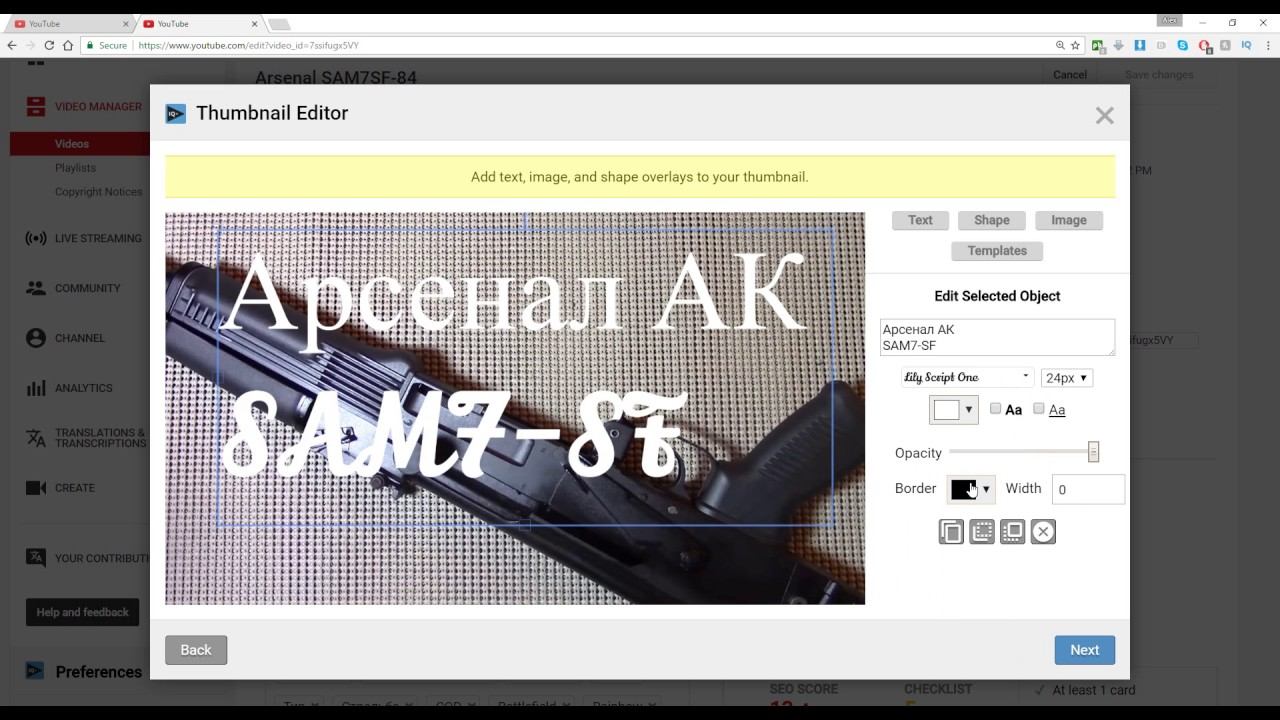Click the thumbnail preview canvas
Screen dimensions: 1280x720
coord(515,408)
